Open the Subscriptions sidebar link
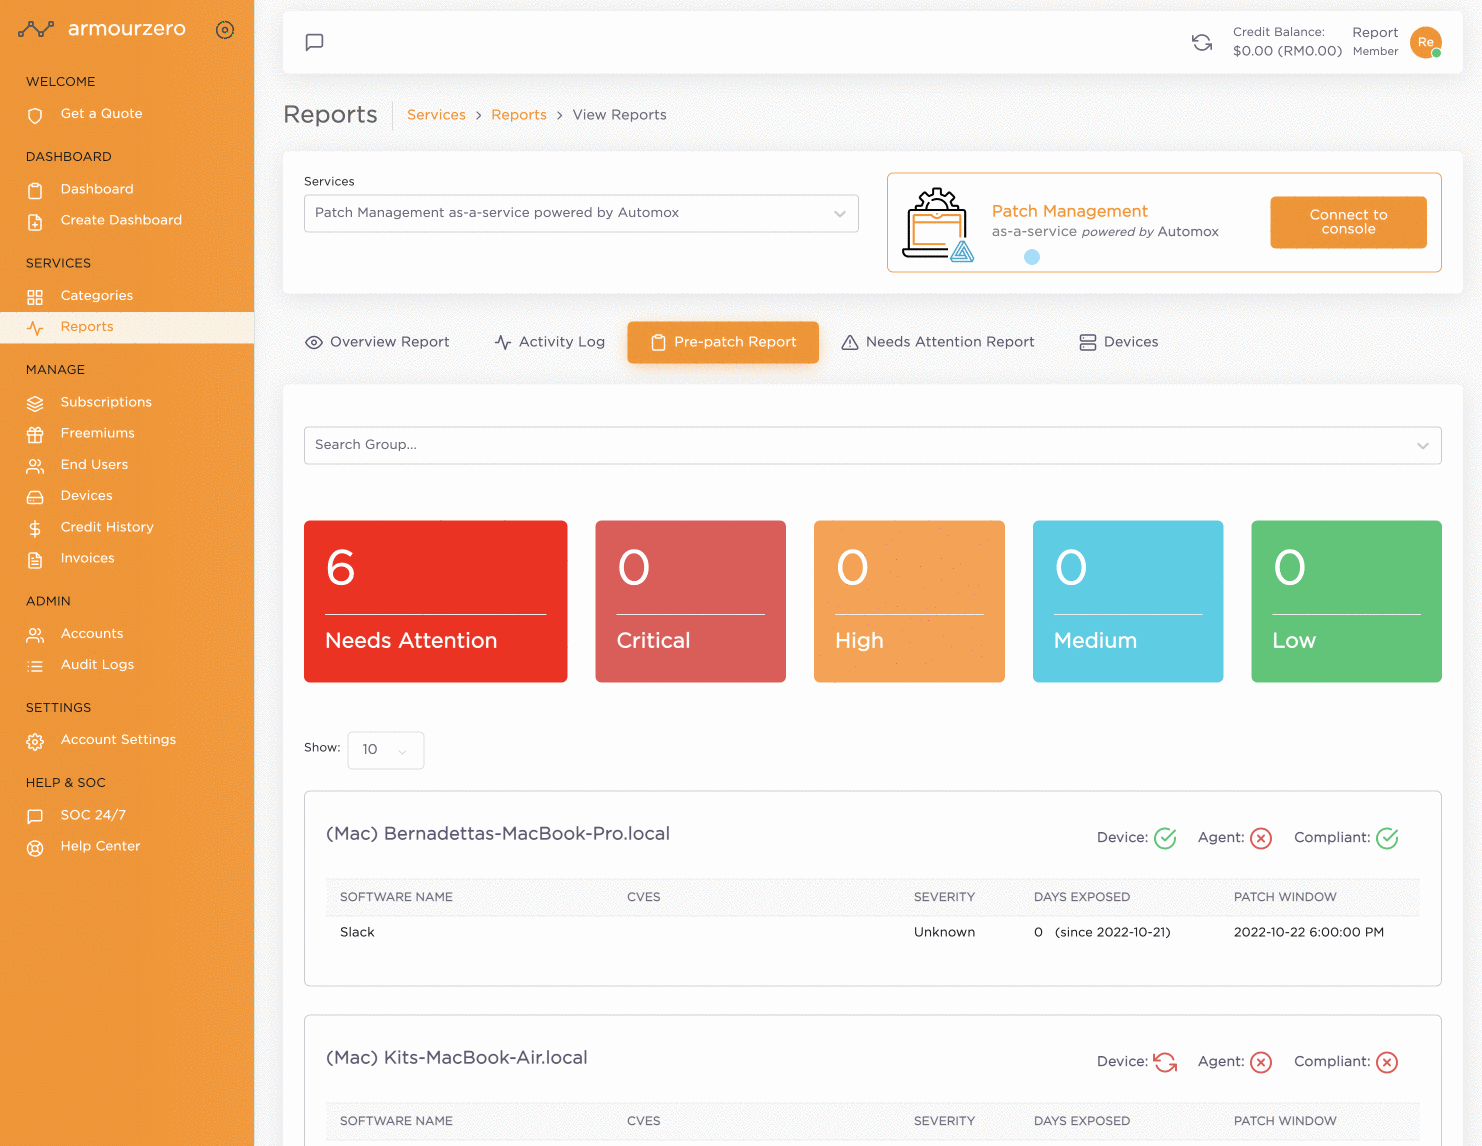The image size is (1482, 1146). (x=106, y=402)
